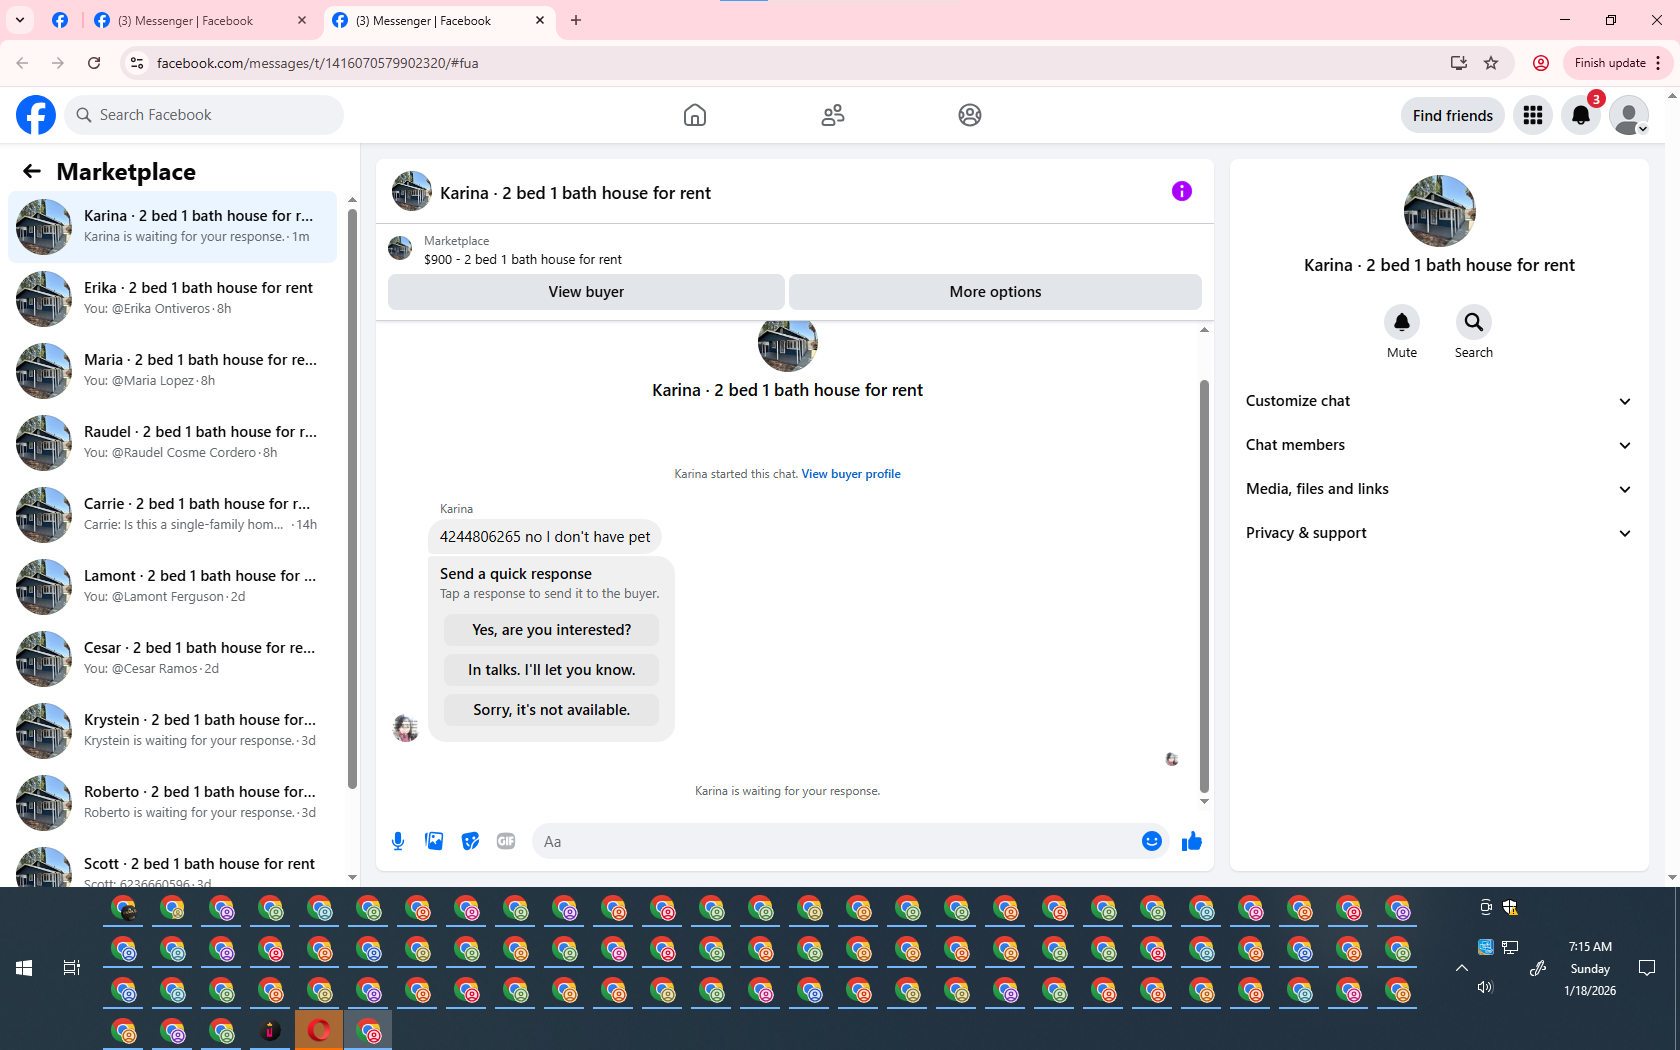Image resolution: width=1680 pixels, height=1050 pixels.
Task: Open the Windows Start menu
Action: (24, 968)
